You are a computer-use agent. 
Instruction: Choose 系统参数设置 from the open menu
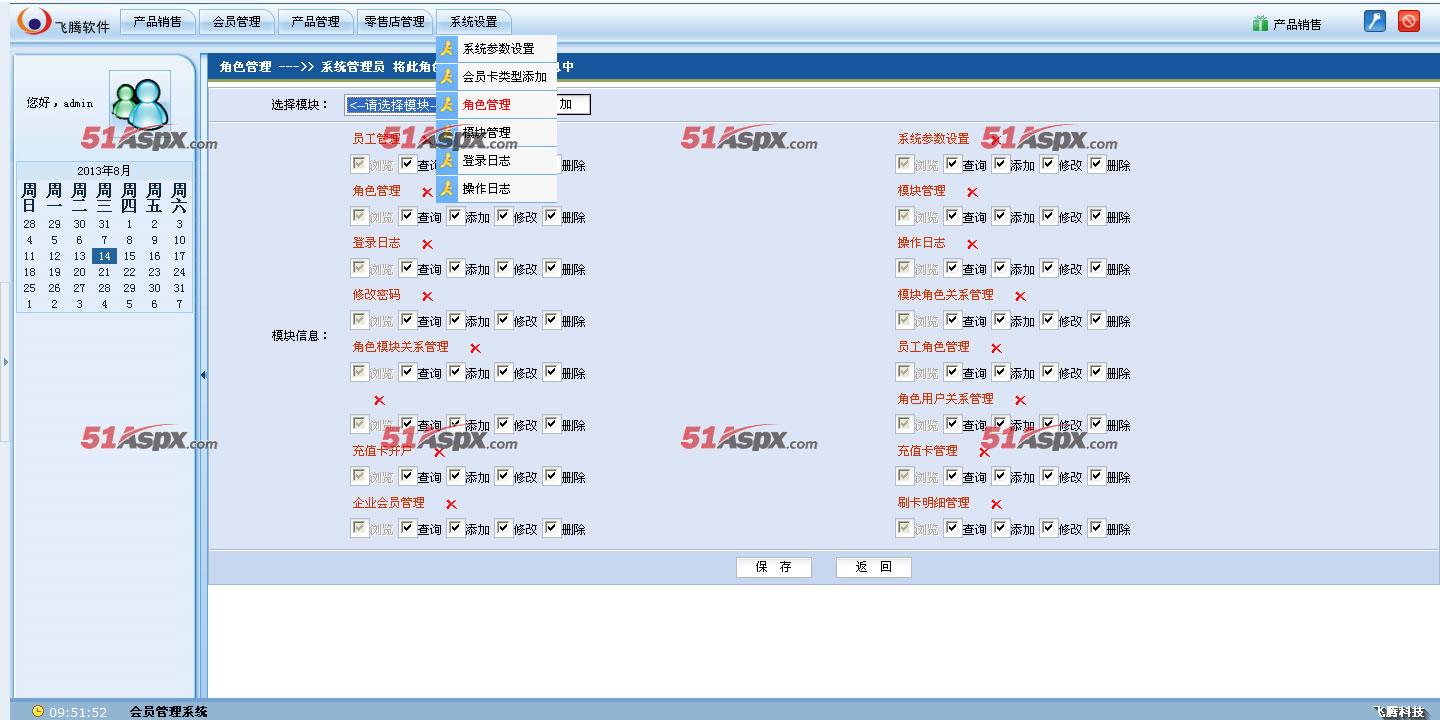496,48
